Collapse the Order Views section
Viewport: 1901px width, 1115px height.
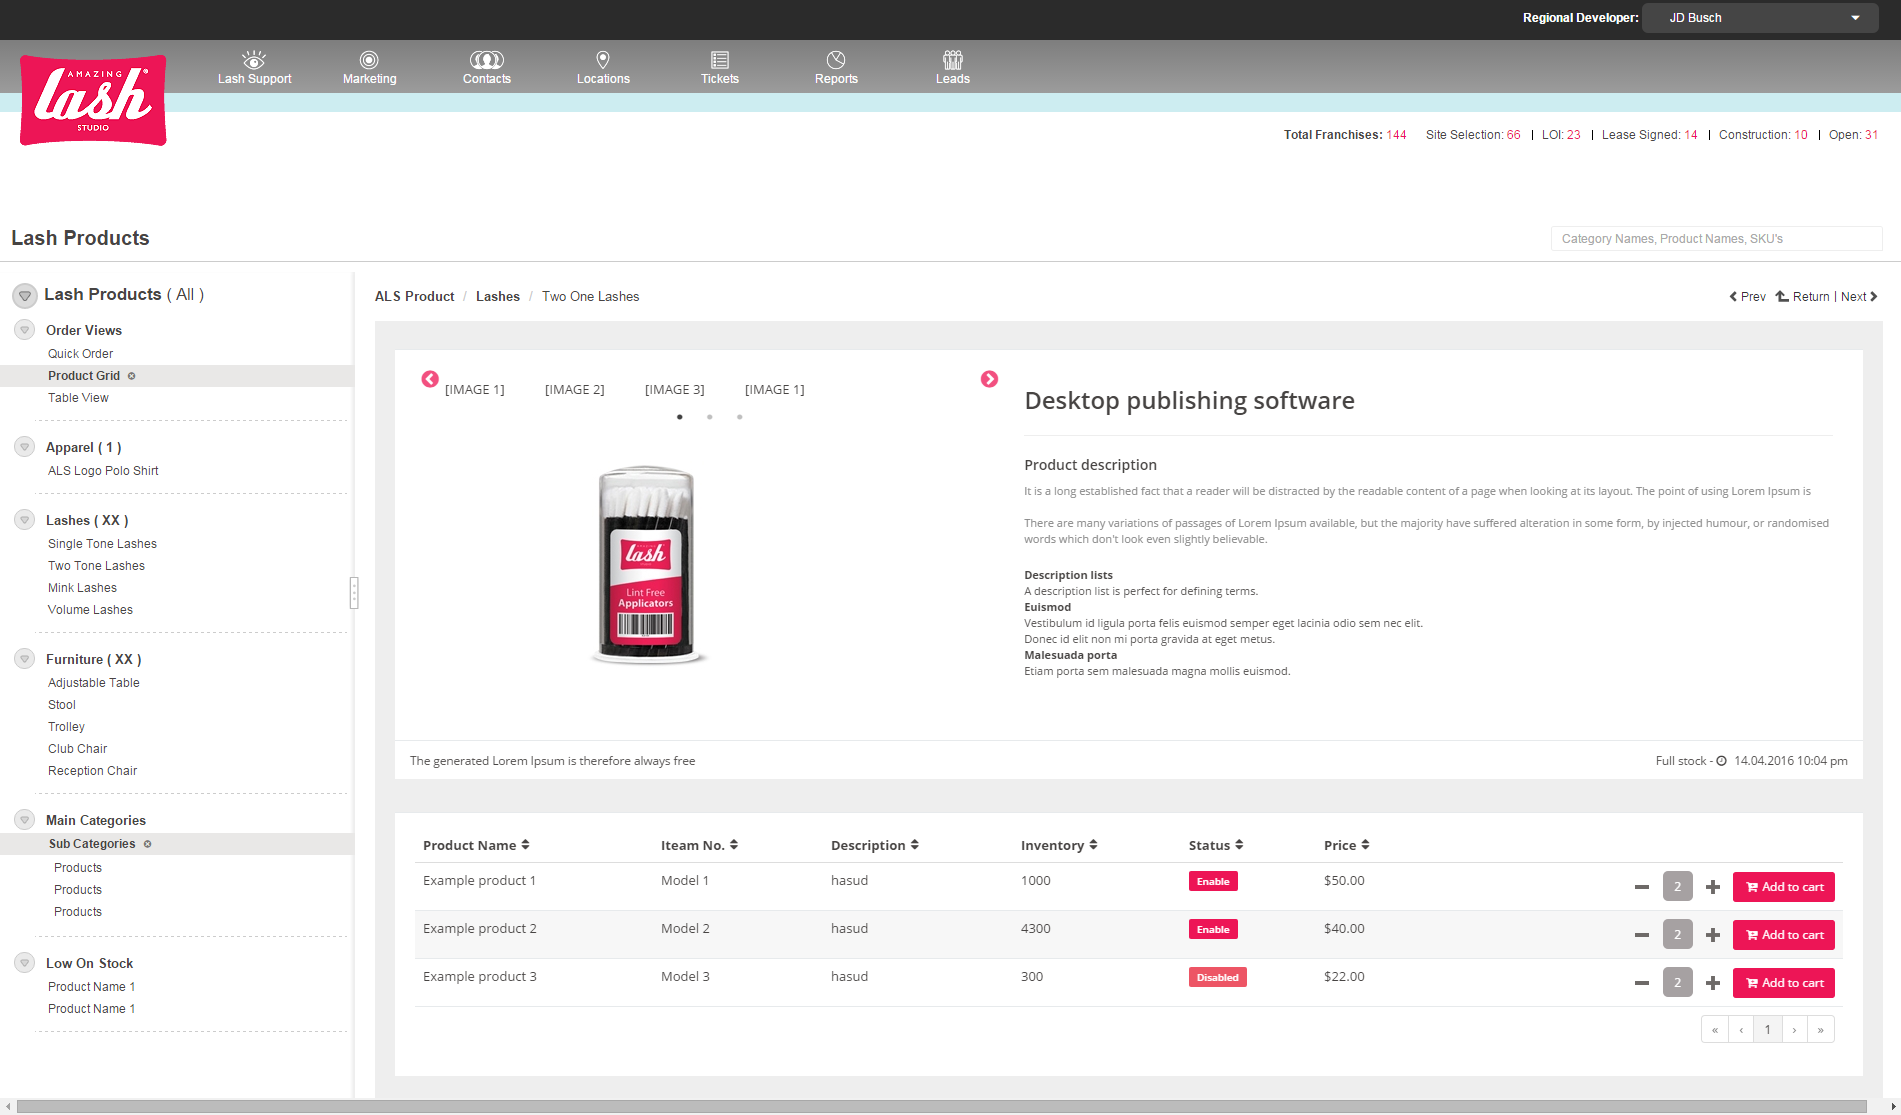25,330
